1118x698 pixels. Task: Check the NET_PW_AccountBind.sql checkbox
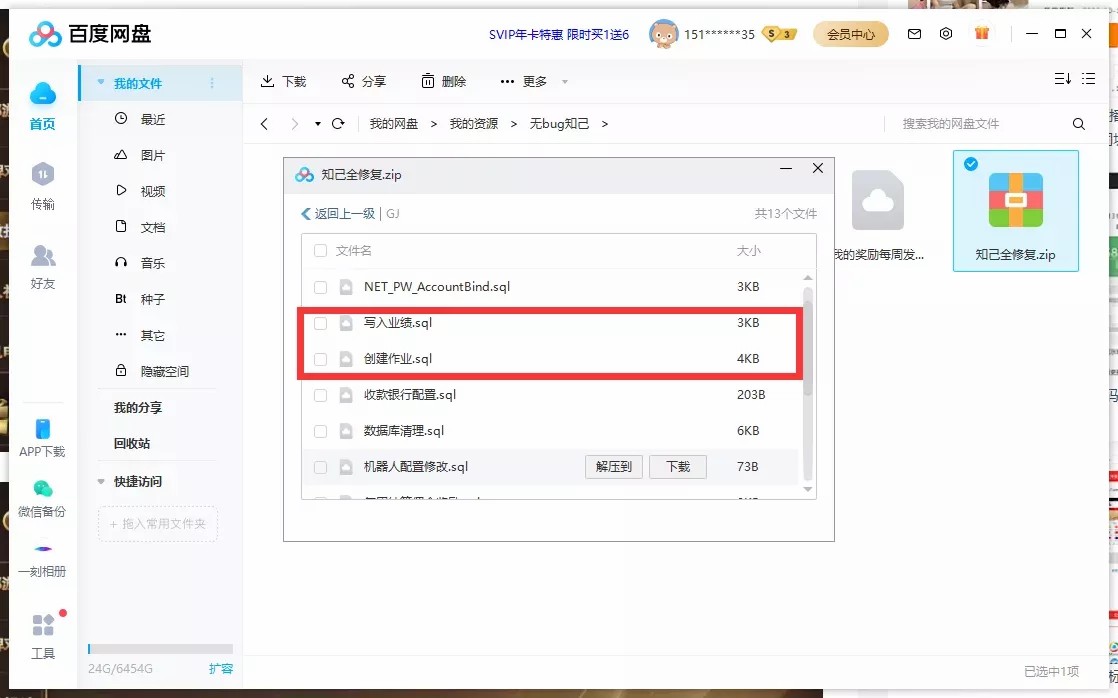[320, 287]
